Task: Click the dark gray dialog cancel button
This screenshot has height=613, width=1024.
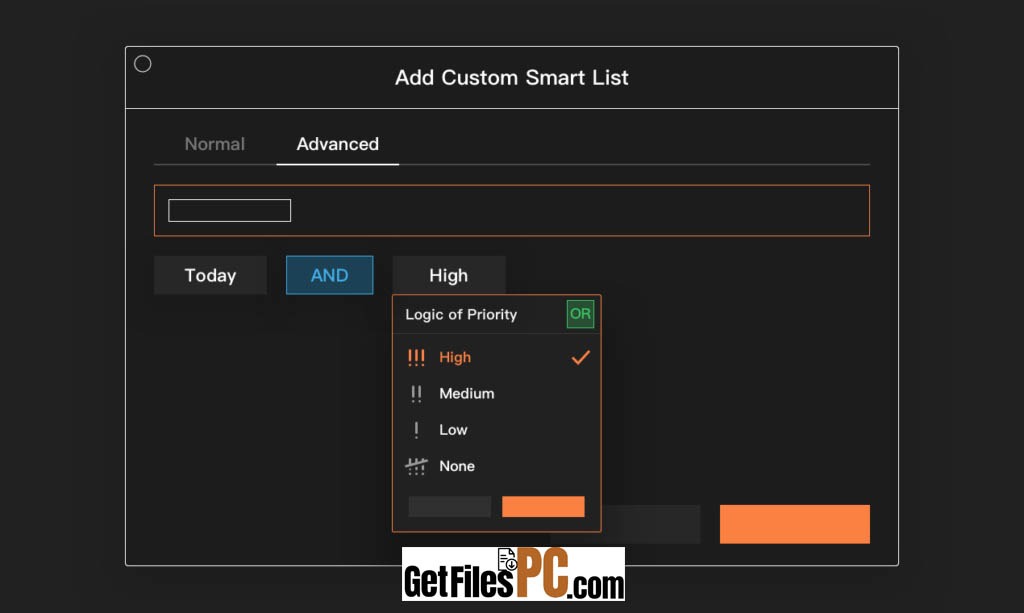Action: (650, 524)
